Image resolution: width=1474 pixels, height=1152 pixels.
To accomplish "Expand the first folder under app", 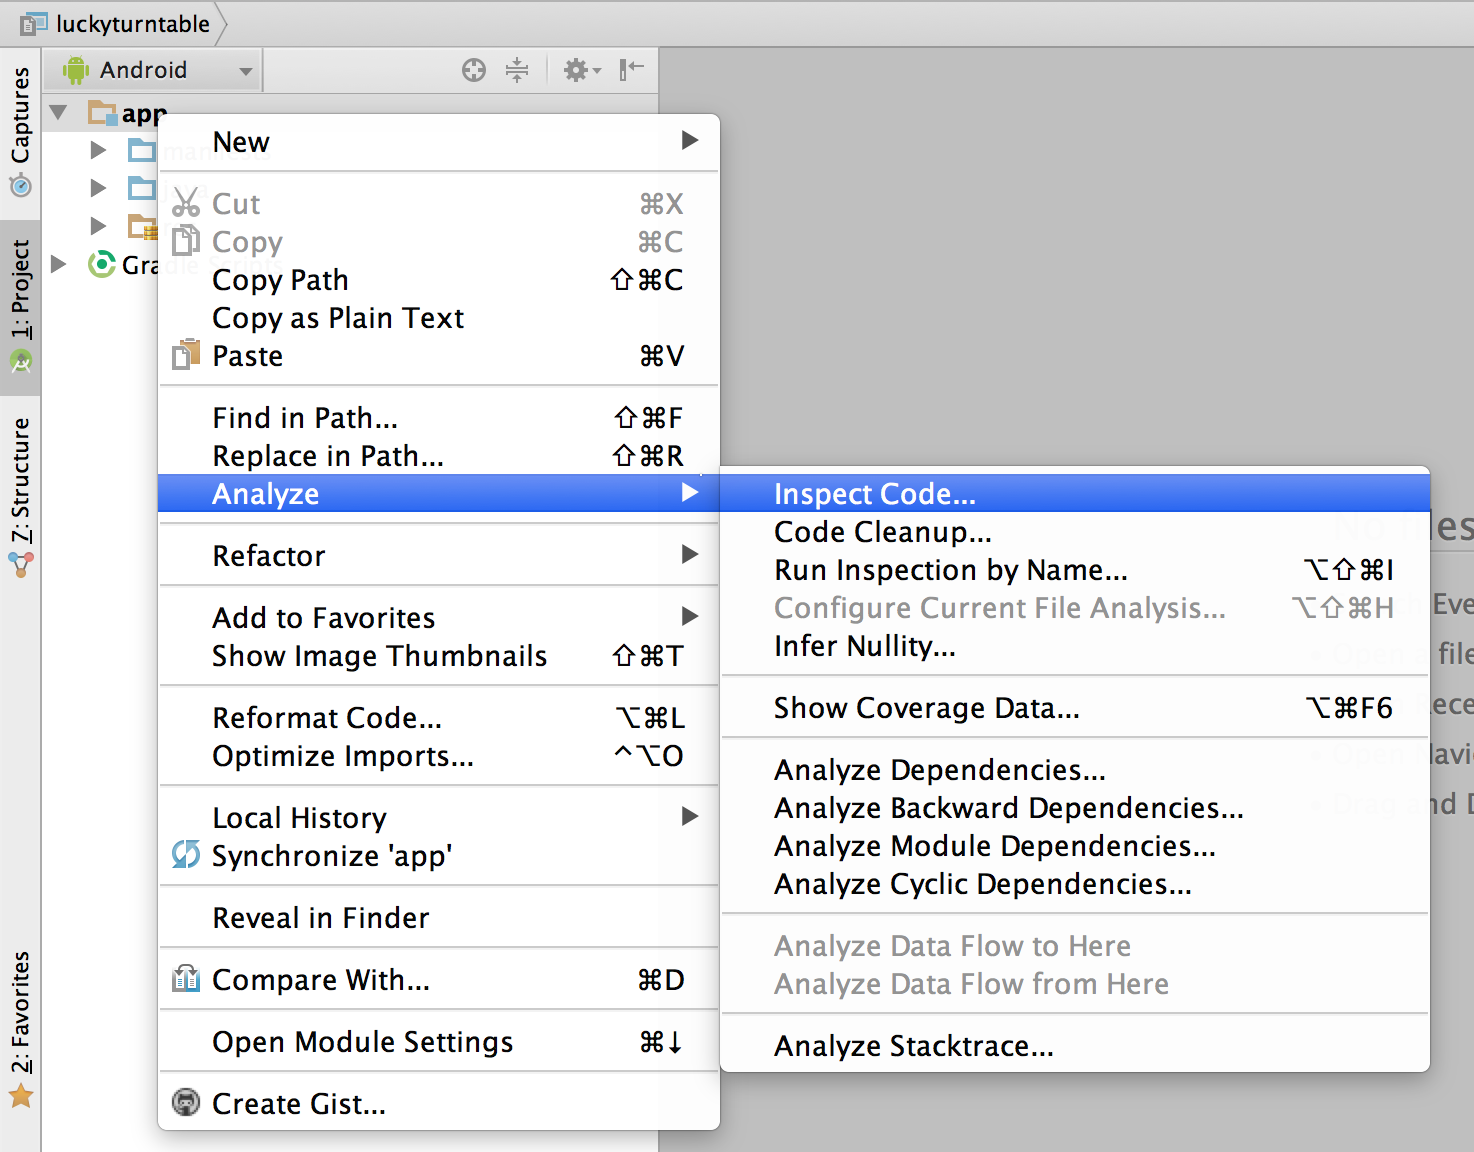I will [x=98, y=150].
